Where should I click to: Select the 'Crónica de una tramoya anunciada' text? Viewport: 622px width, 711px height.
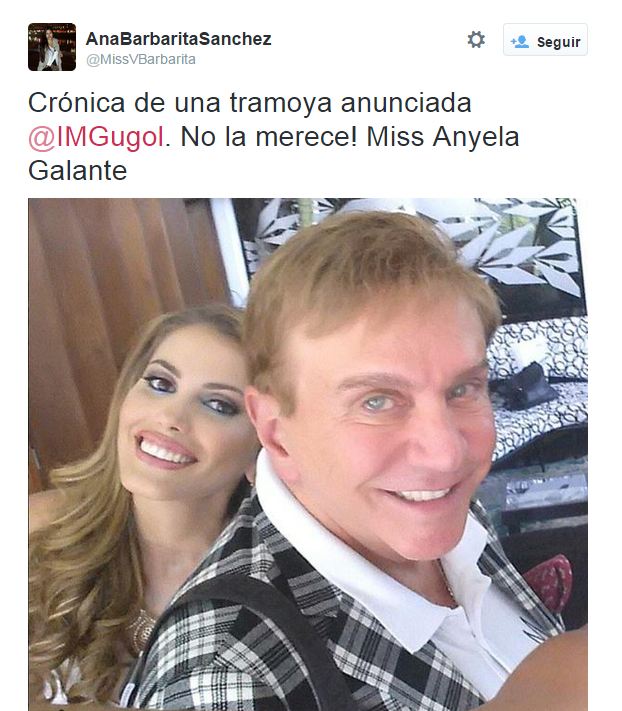coord(250,103)
